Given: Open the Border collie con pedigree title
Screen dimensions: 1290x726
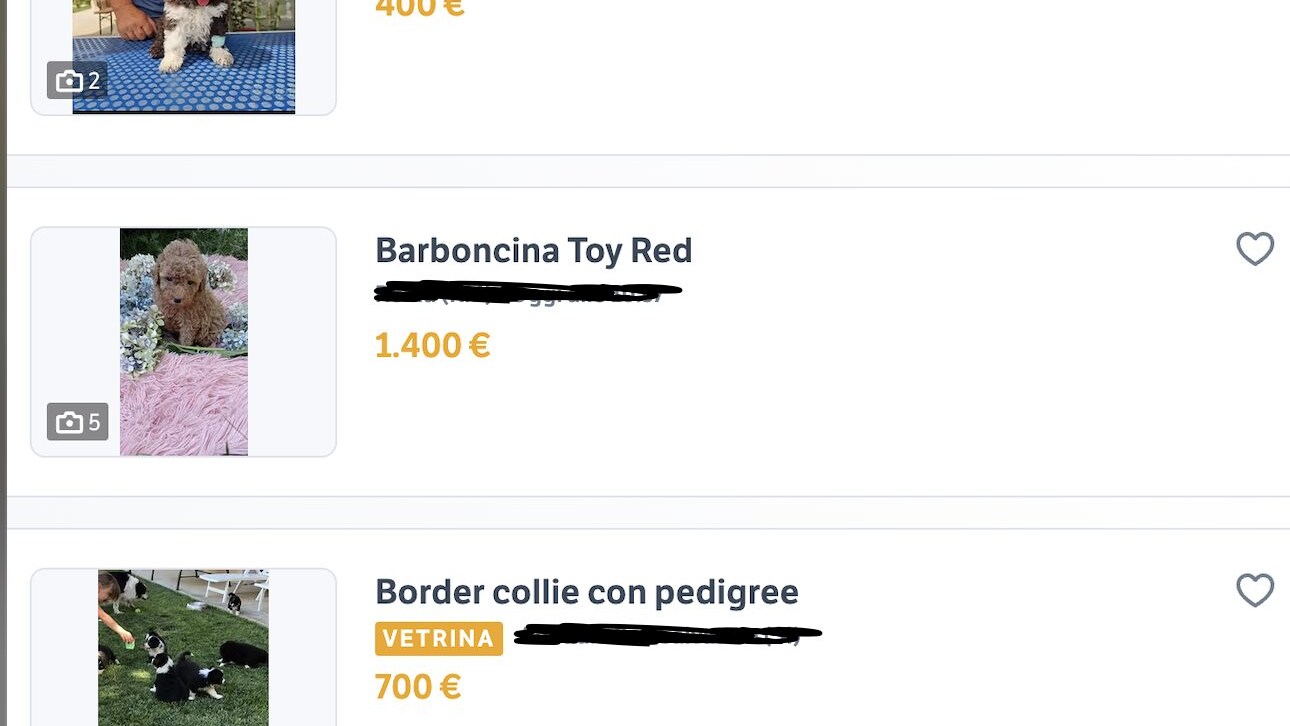Looking at the screenshot, I should 586,592.
